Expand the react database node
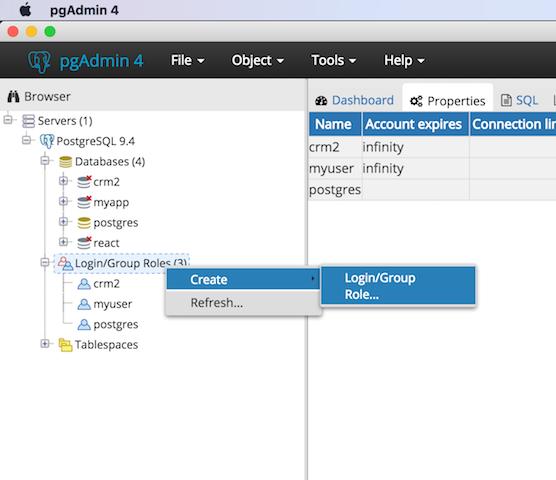Viewport: 556px width, 480px height. [63, 242]
